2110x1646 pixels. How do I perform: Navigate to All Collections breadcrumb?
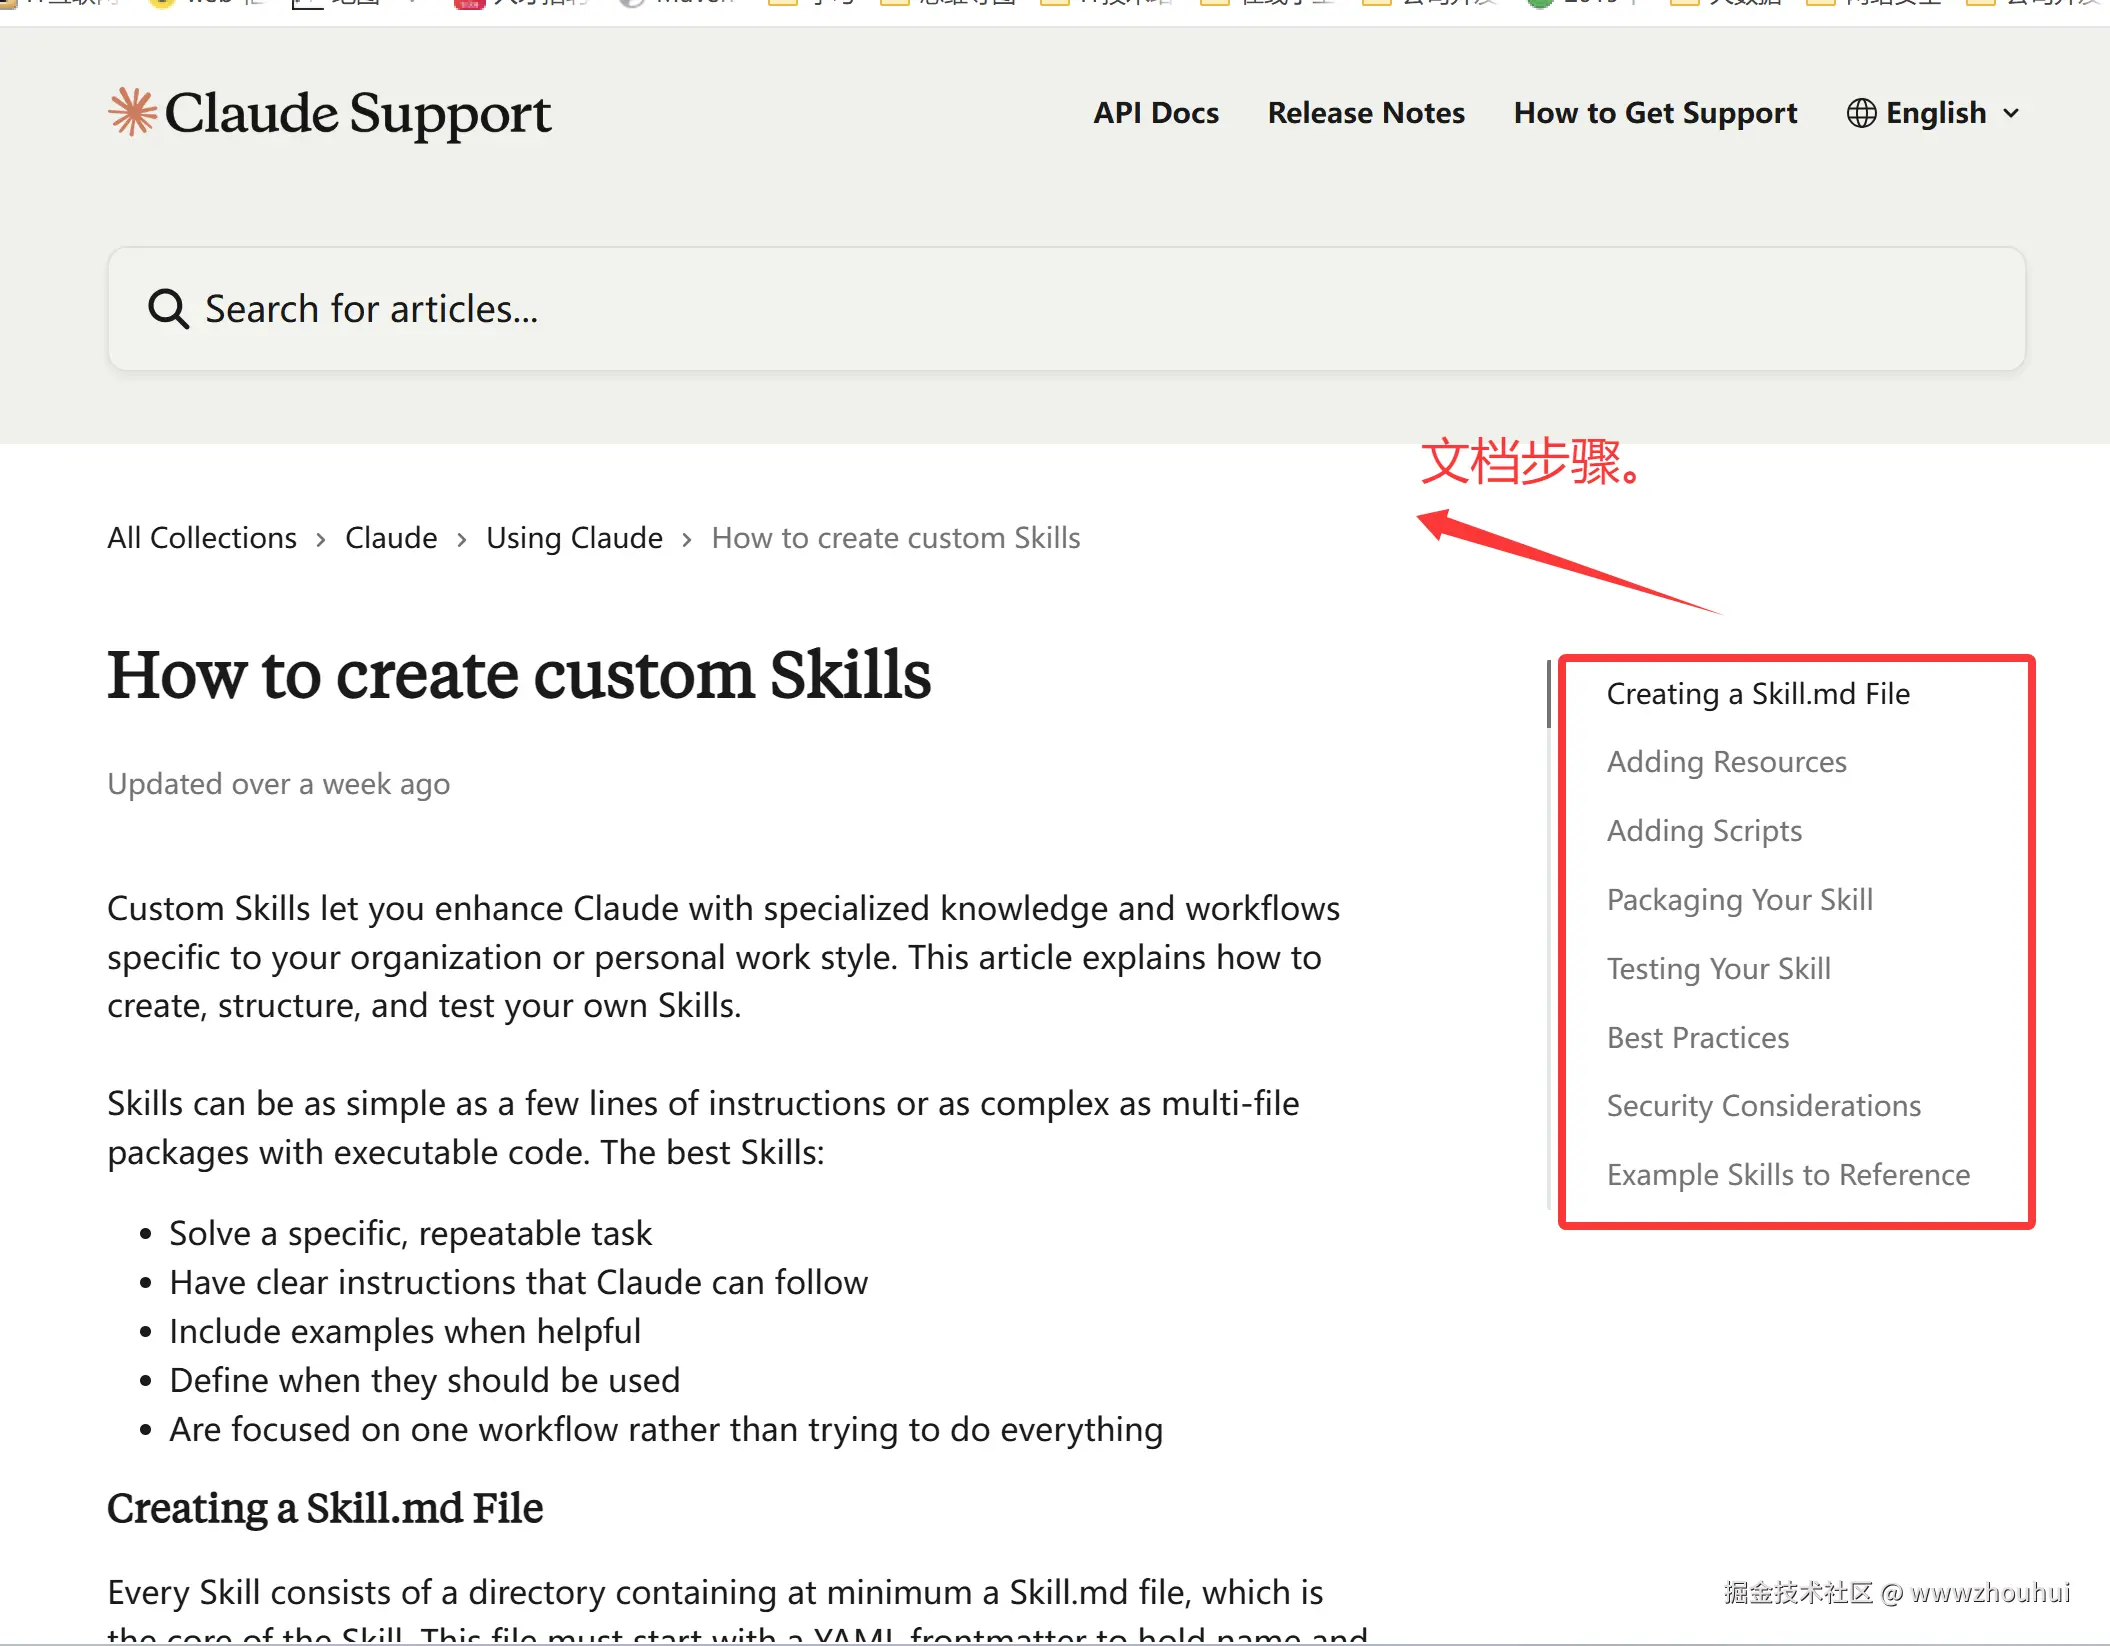pyautogui.click(x=202, y=538)
